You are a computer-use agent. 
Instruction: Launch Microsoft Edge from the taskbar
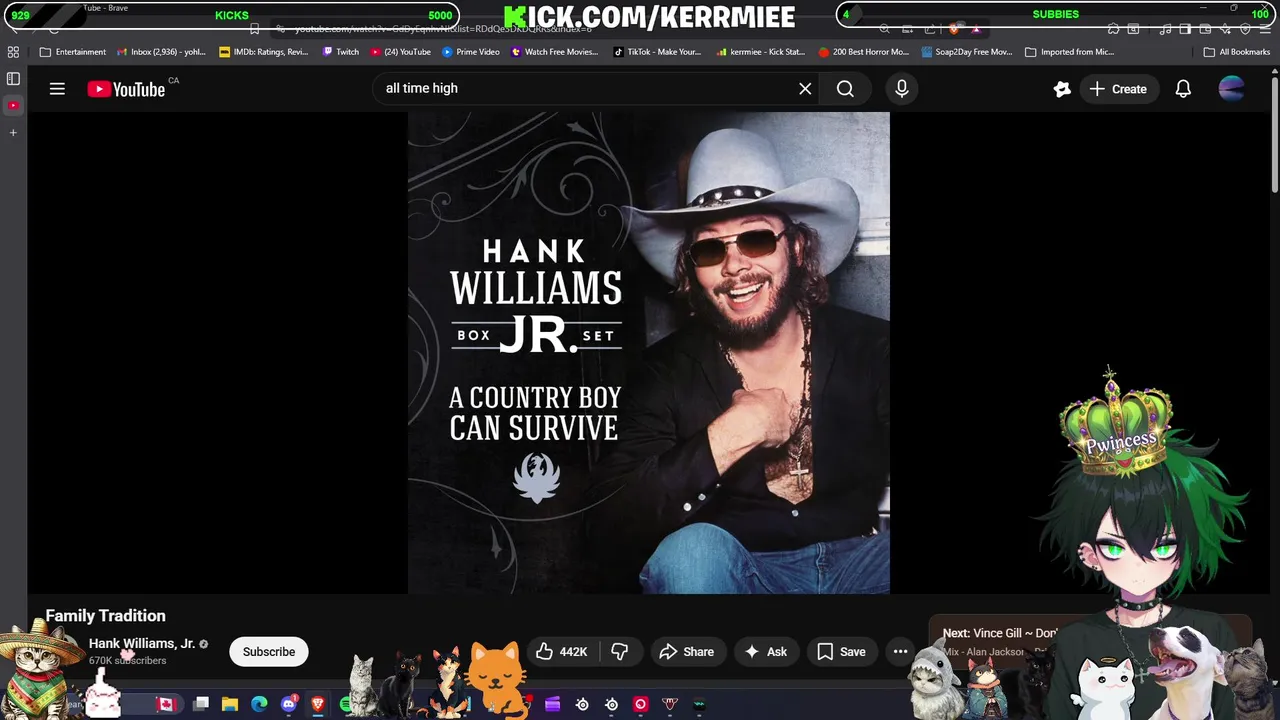[259, 704]
